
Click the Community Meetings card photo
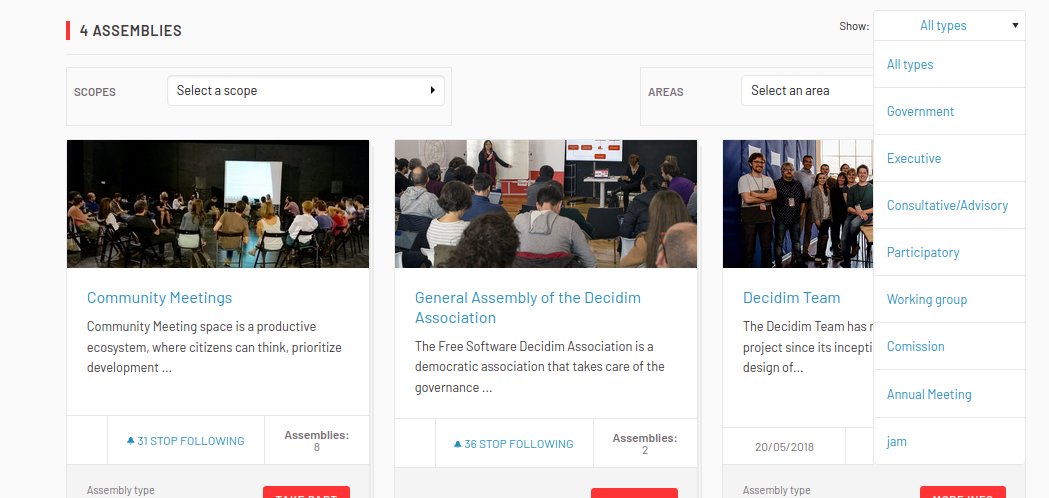pyautogui.click(x=217, y=203)
